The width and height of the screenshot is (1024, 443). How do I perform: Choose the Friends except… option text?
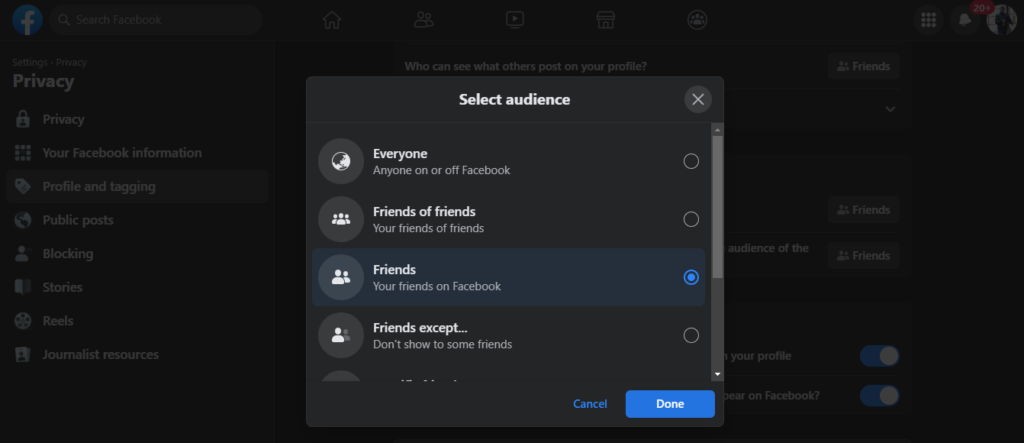point(420,327)
